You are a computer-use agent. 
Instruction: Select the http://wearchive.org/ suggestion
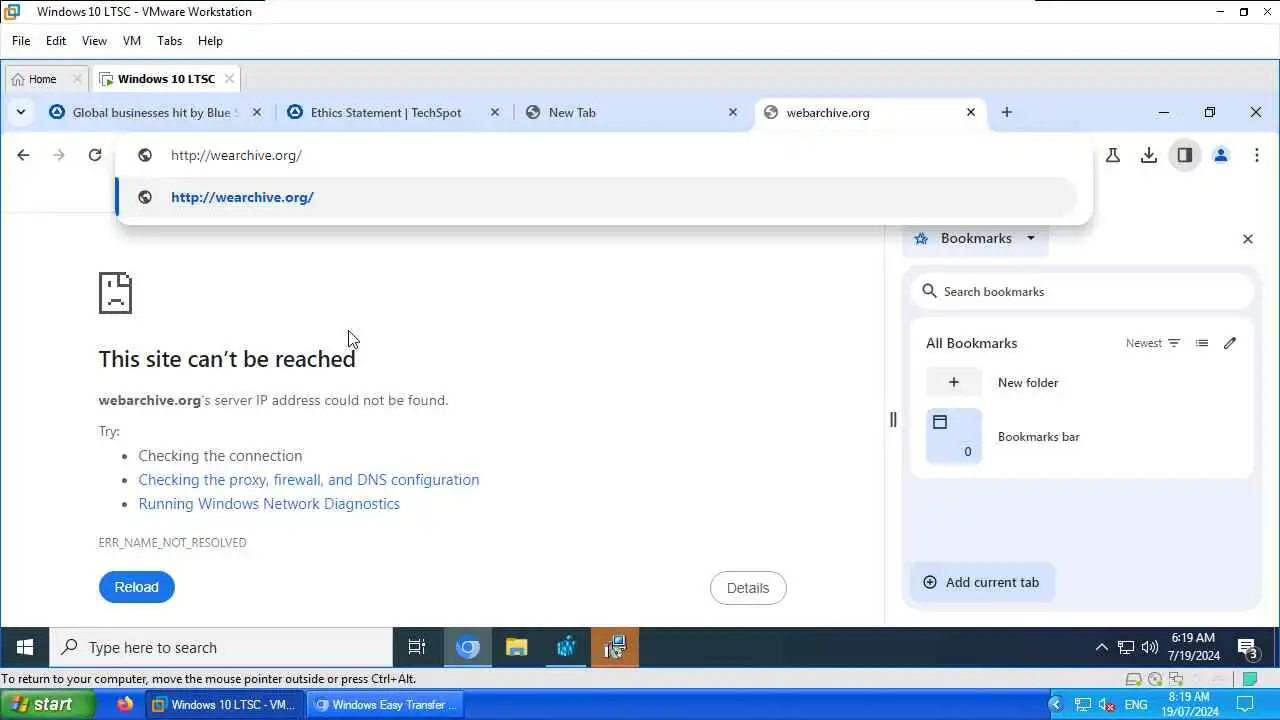click(596, 197)
